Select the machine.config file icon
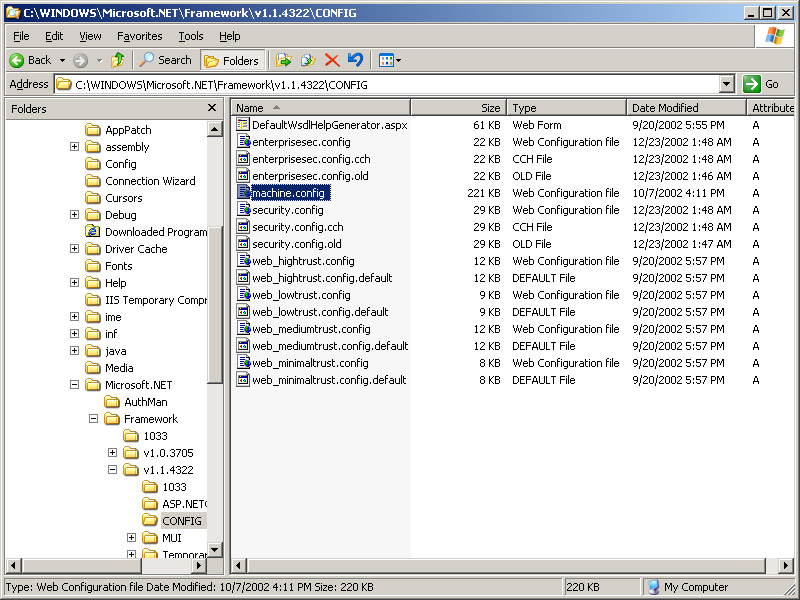Screen dimensions: 800x600 tap(243, 193)
